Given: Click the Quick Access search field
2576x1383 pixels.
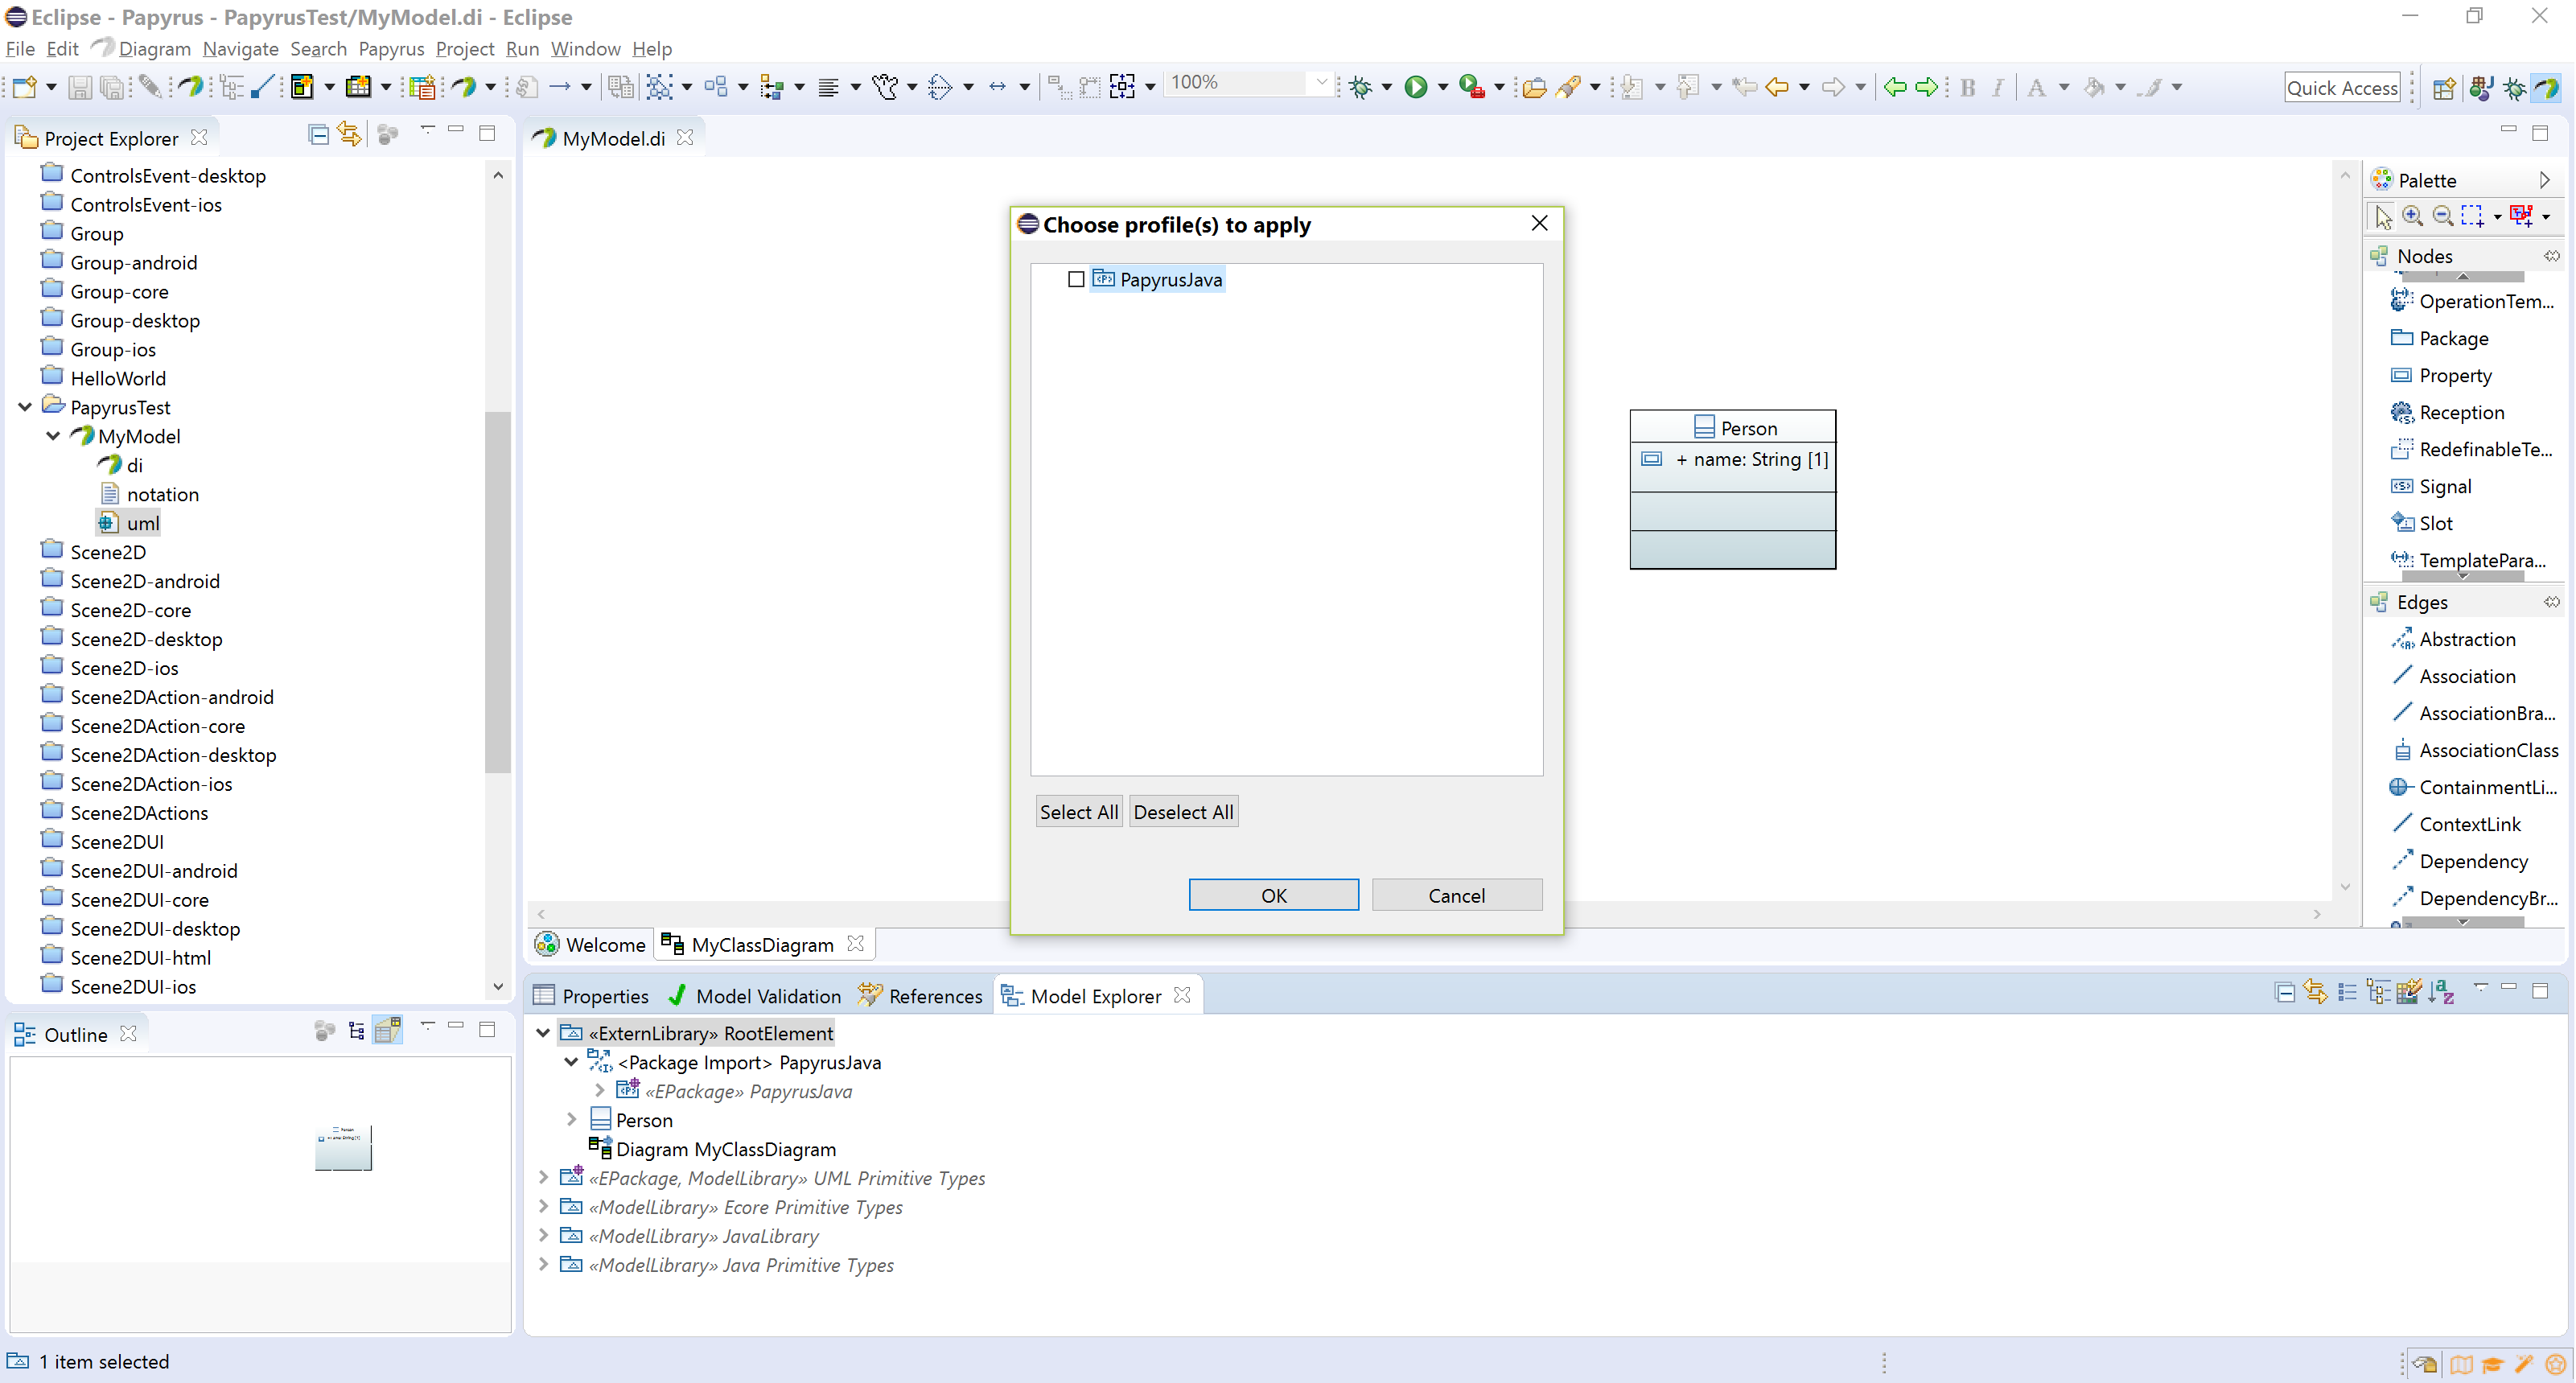Looking at the screenshot, I should point(2342,88).
